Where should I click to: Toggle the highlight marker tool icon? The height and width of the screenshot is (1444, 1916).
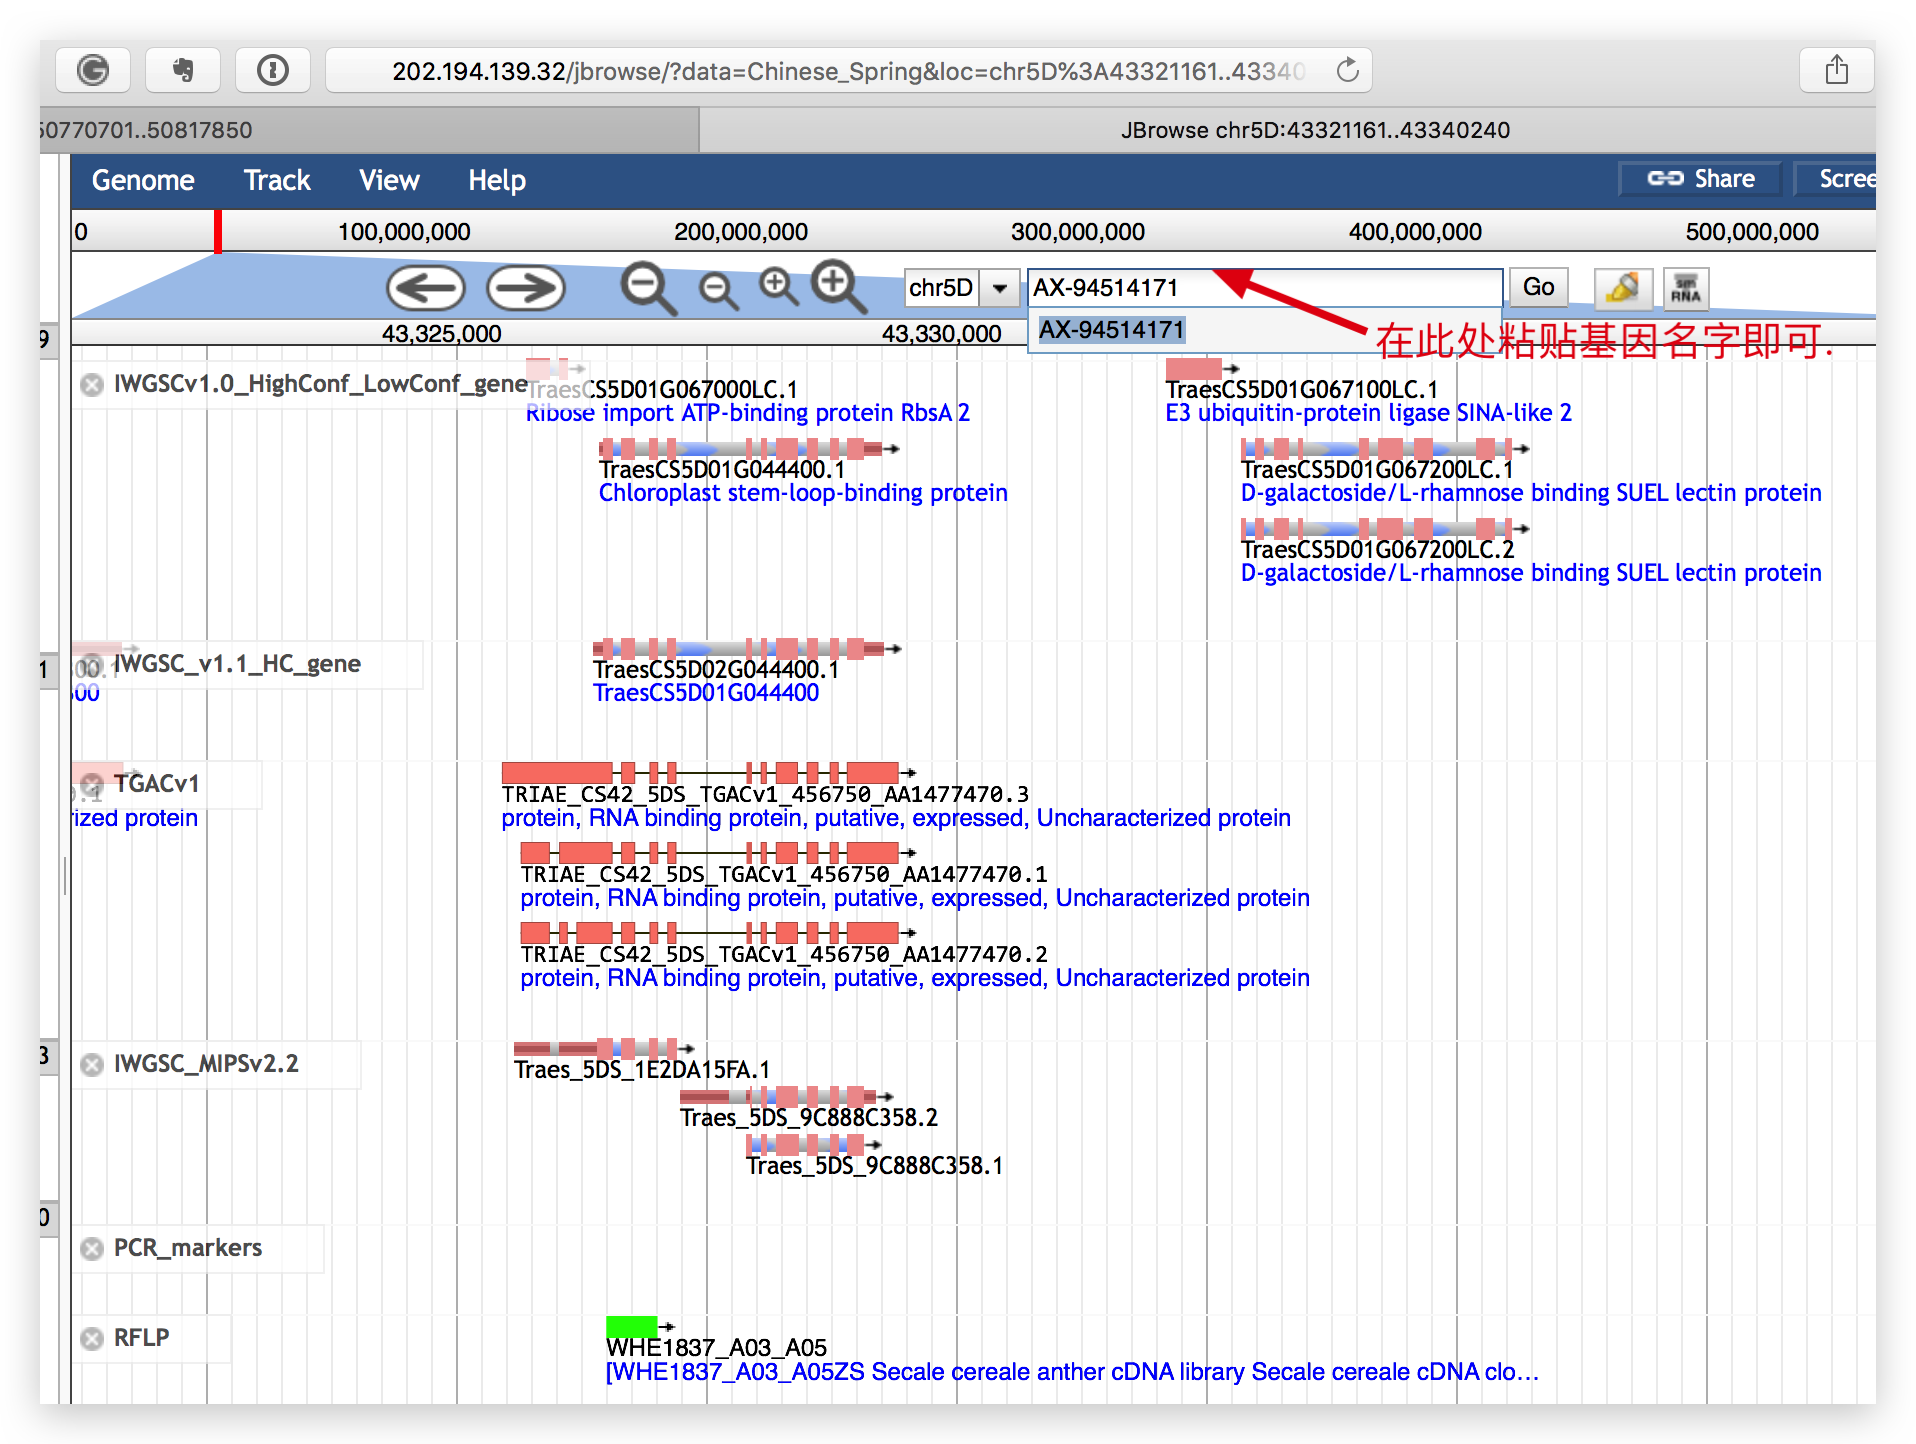click(1622, 288)
